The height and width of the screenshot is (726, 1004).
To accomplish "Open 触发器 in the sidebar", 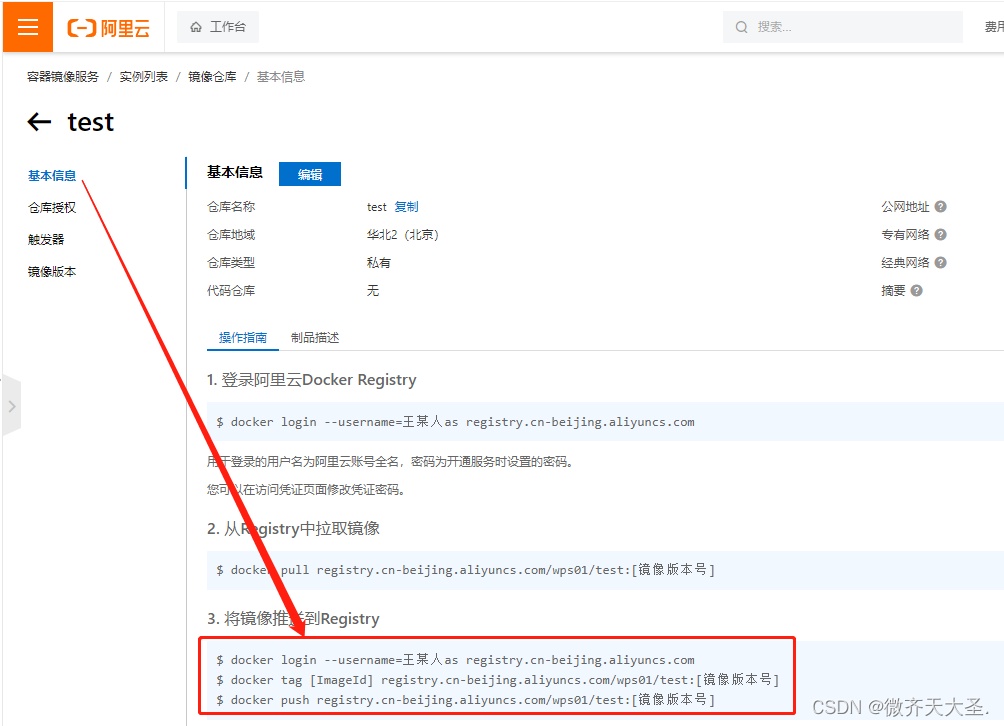I will coord(46,239).
